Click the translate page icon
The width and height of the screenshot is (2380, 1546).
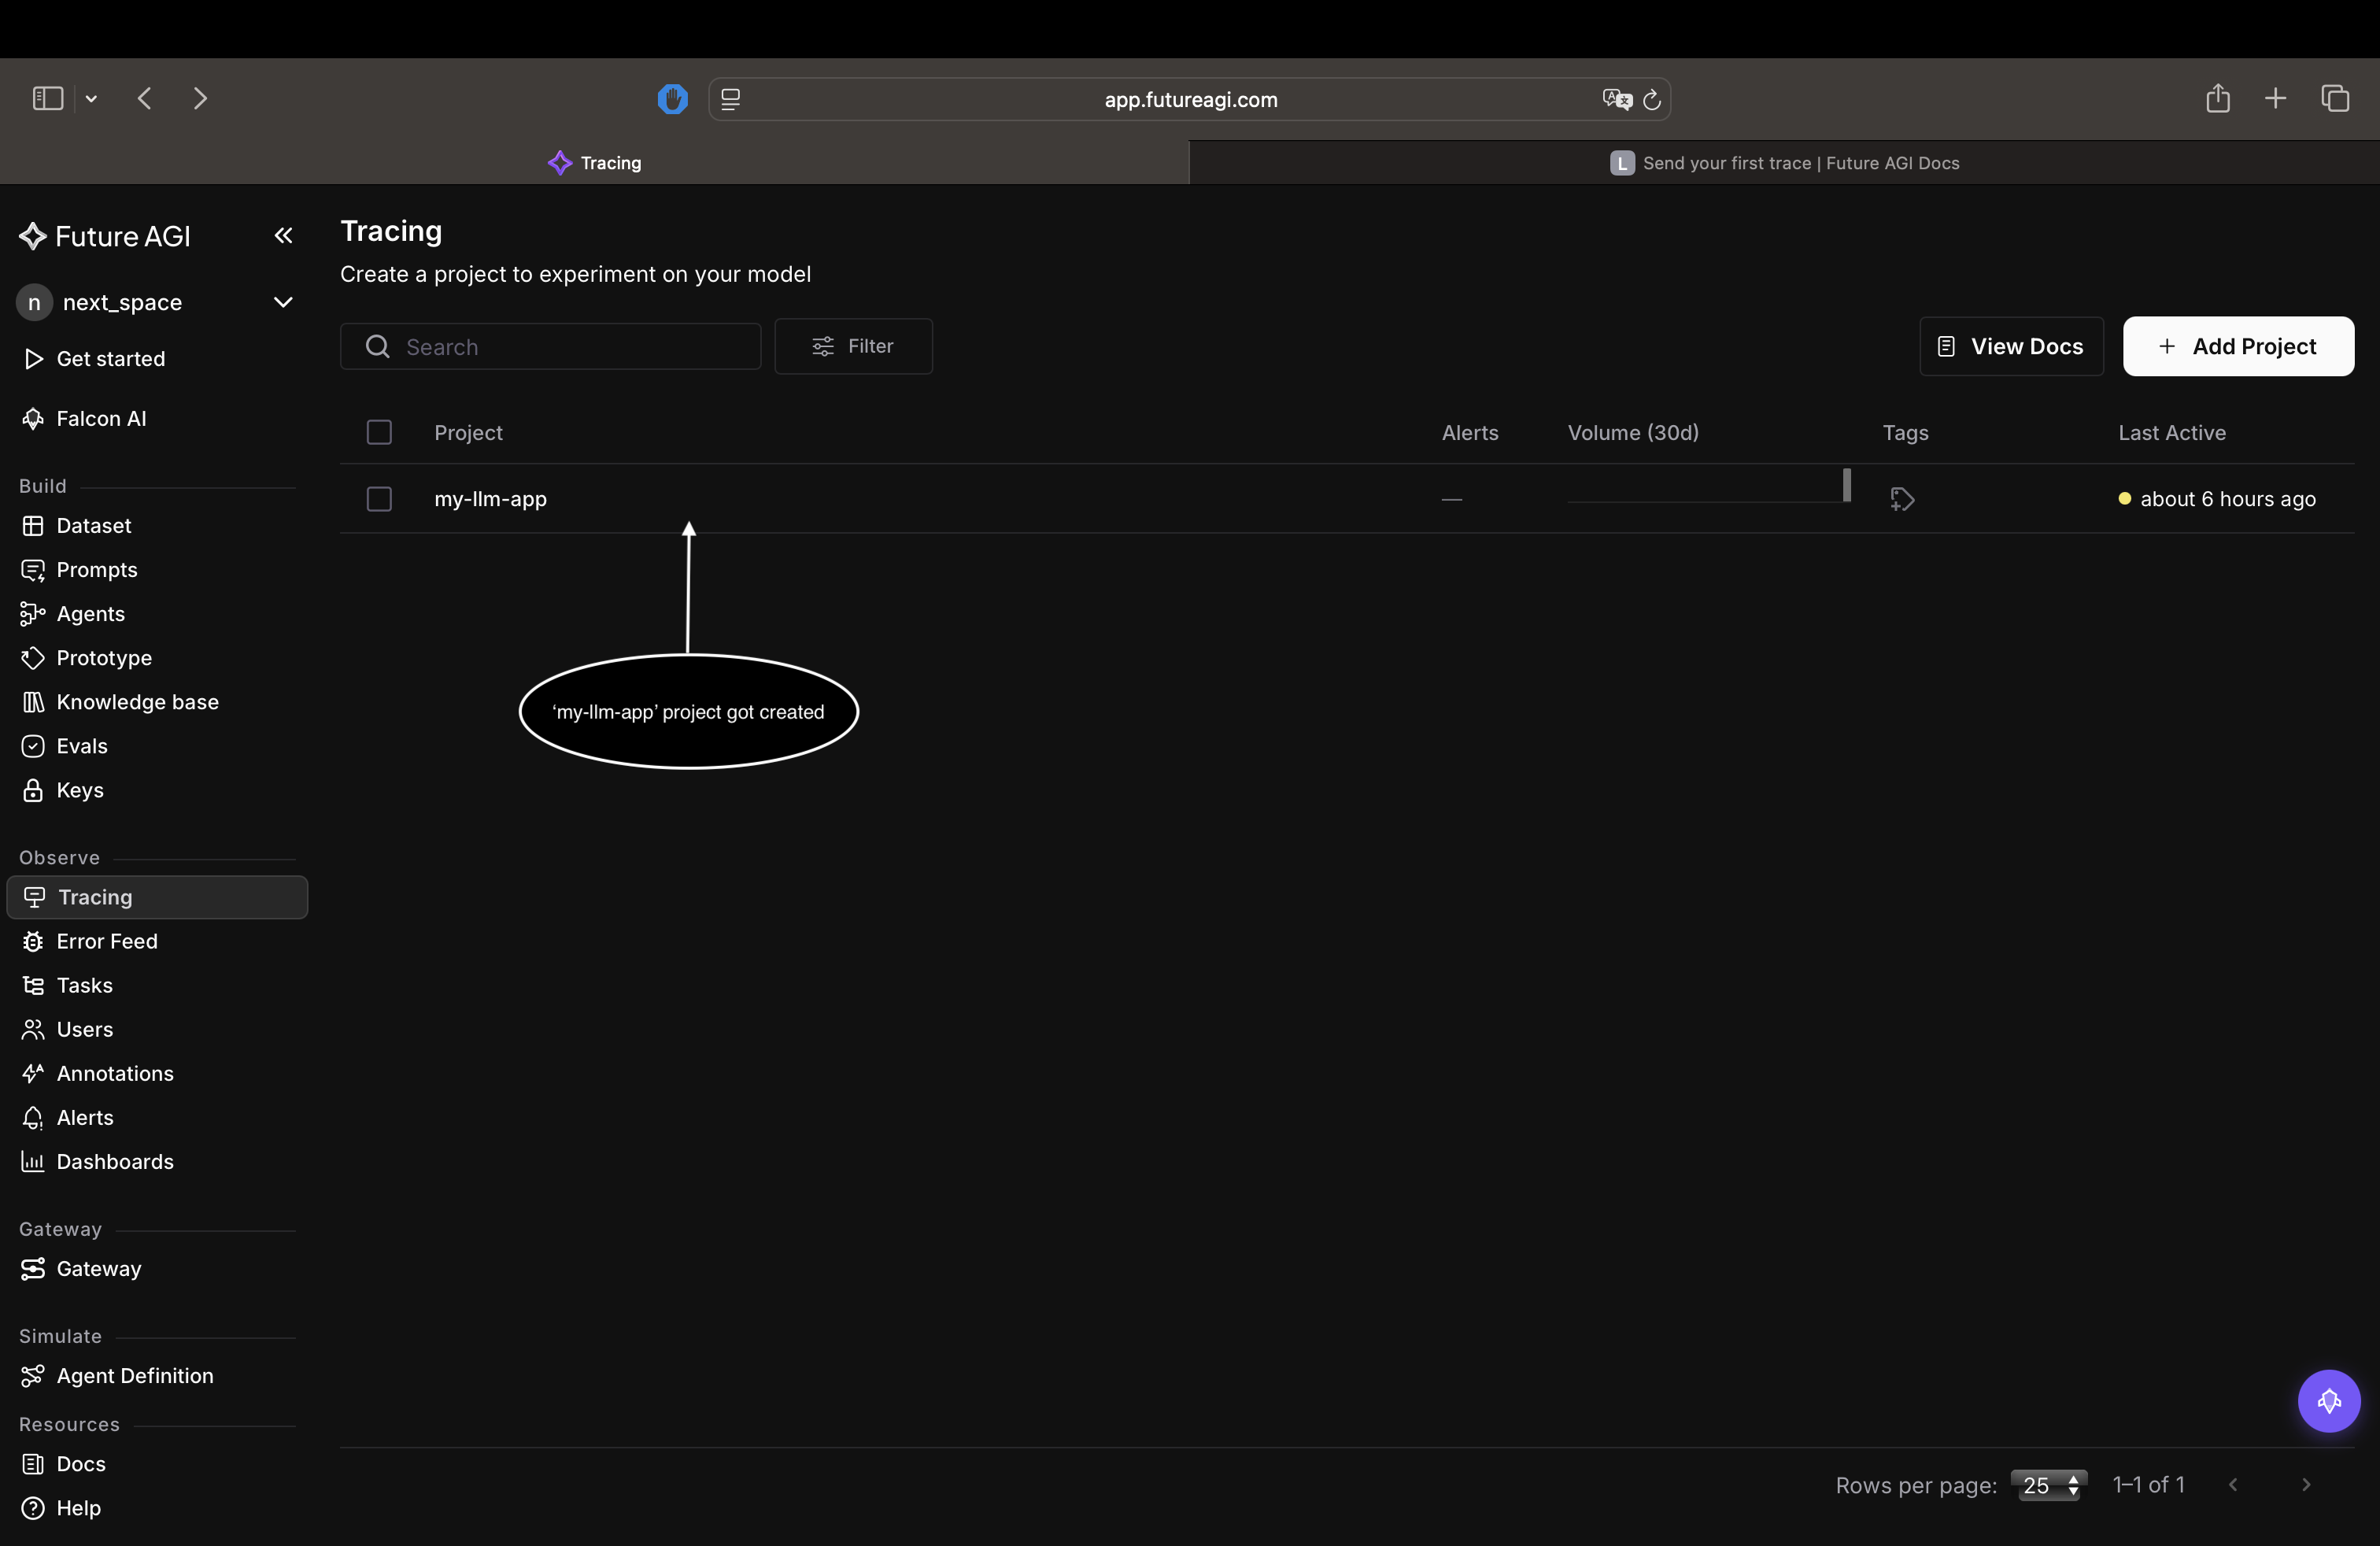pyautogui.click(x=1616, y=100)
